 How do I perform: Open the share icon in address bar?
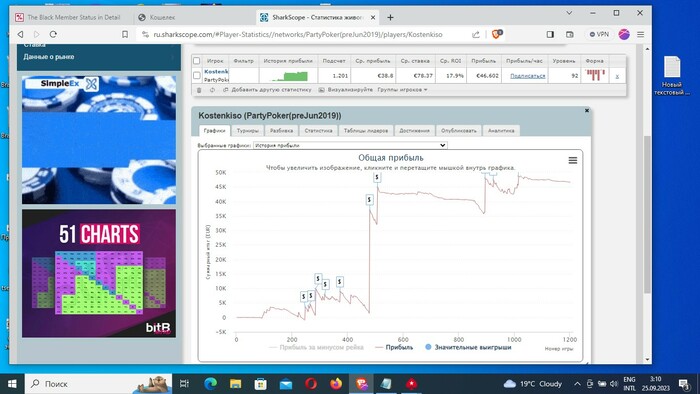point(476,34)
